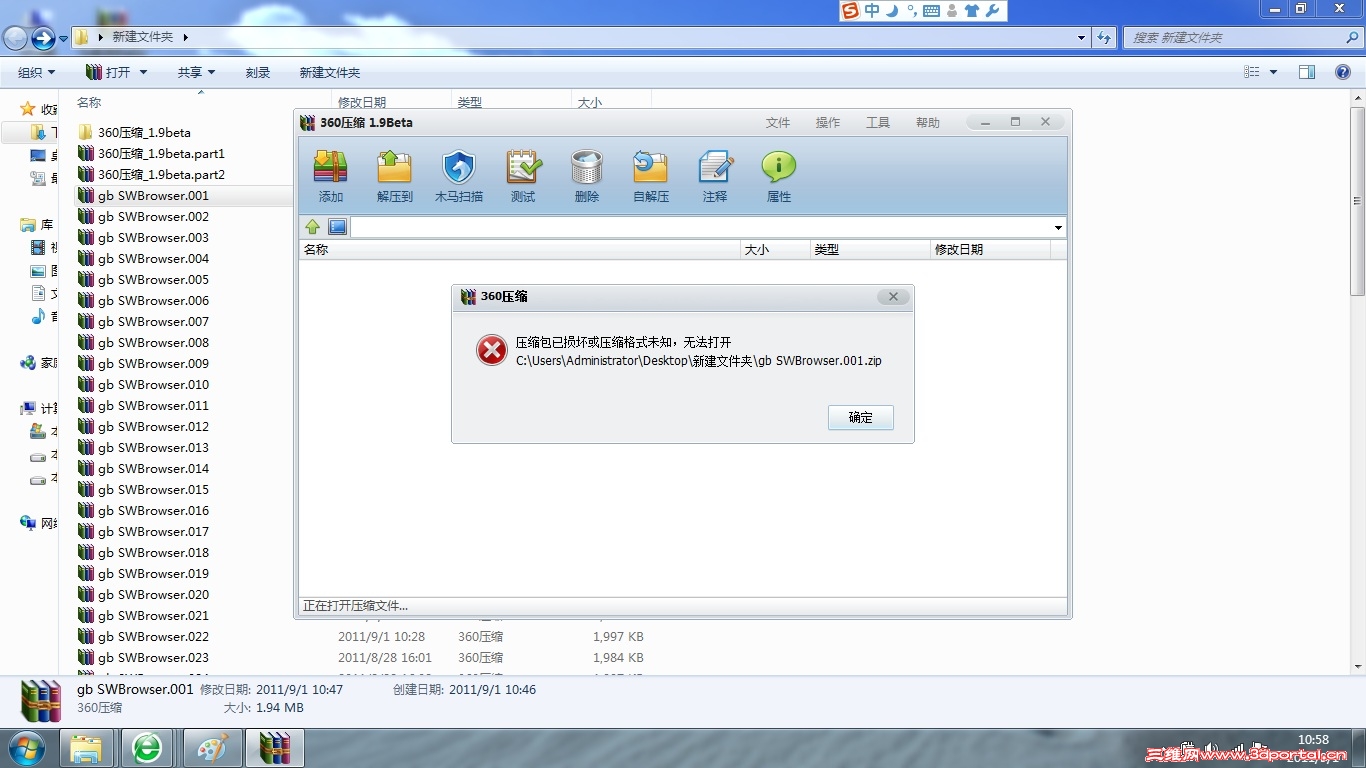
Task: Open address bar history dropdown
Action: click(x=1082, y=38)
